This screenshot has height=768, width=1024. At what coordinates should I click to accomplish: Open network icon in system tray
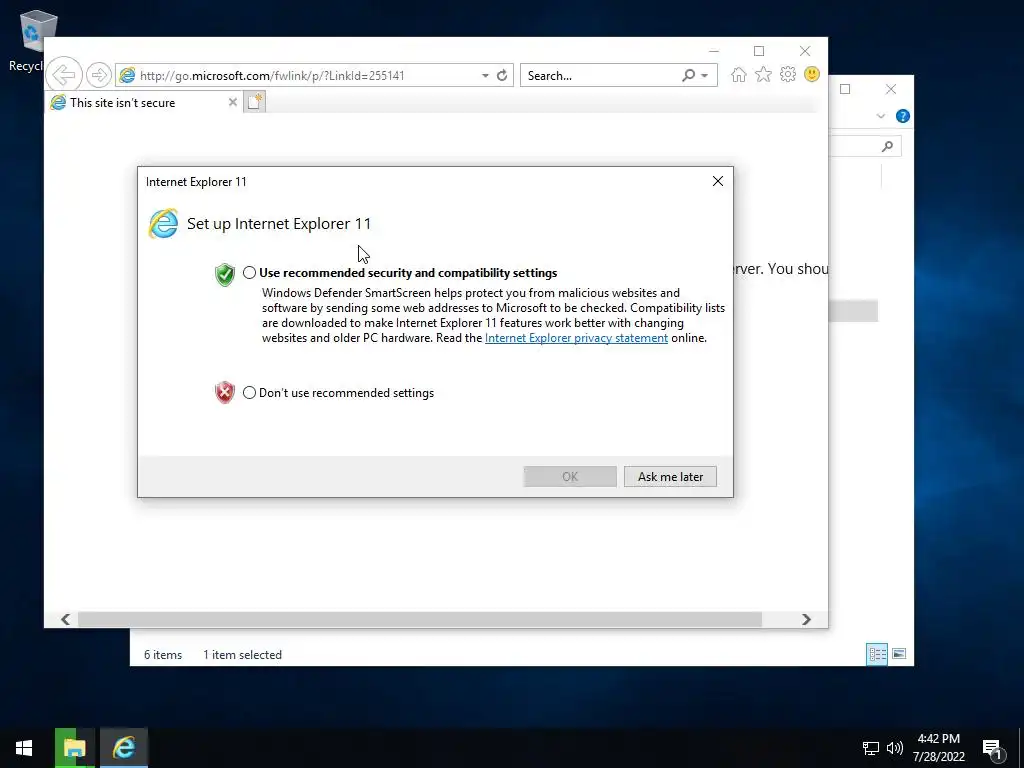[x=871, y=748]
